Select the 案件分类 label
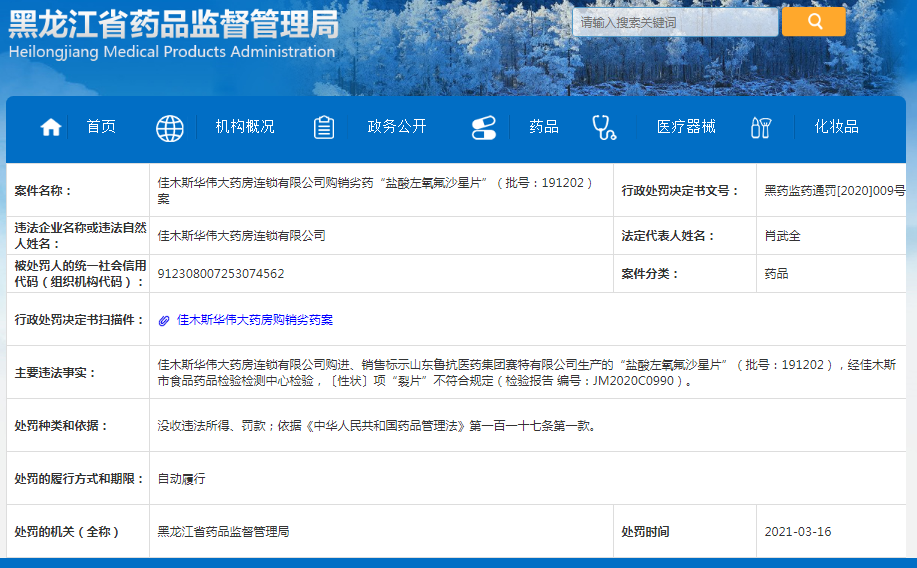This screenshot has width=917, height=568. point(650,274)
